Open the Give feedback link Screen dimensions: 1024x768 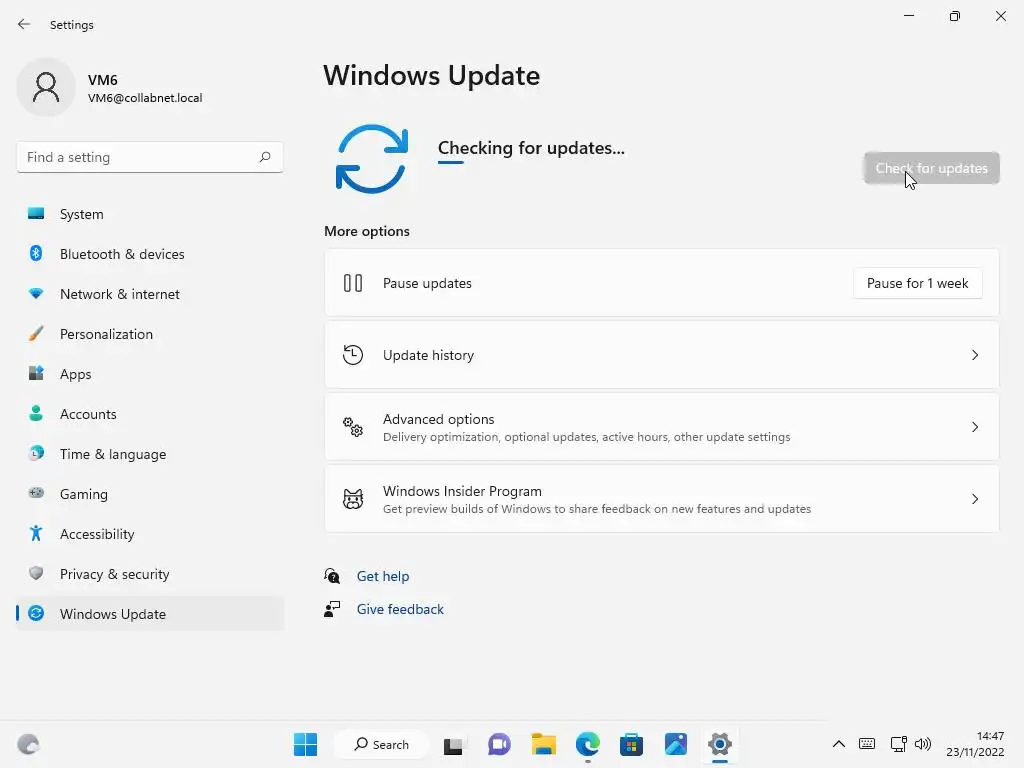(x=400, y=609)
